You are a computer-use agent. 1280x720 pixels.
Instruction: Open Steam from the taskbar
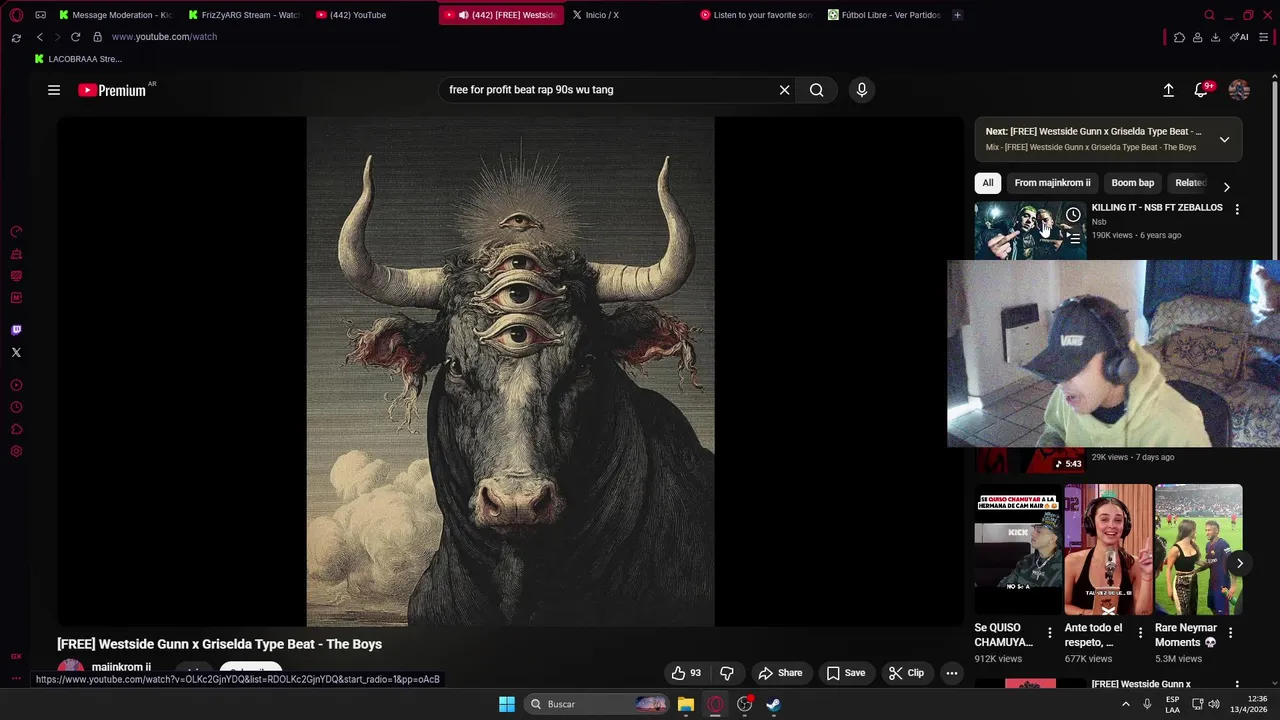pos(773,704)
